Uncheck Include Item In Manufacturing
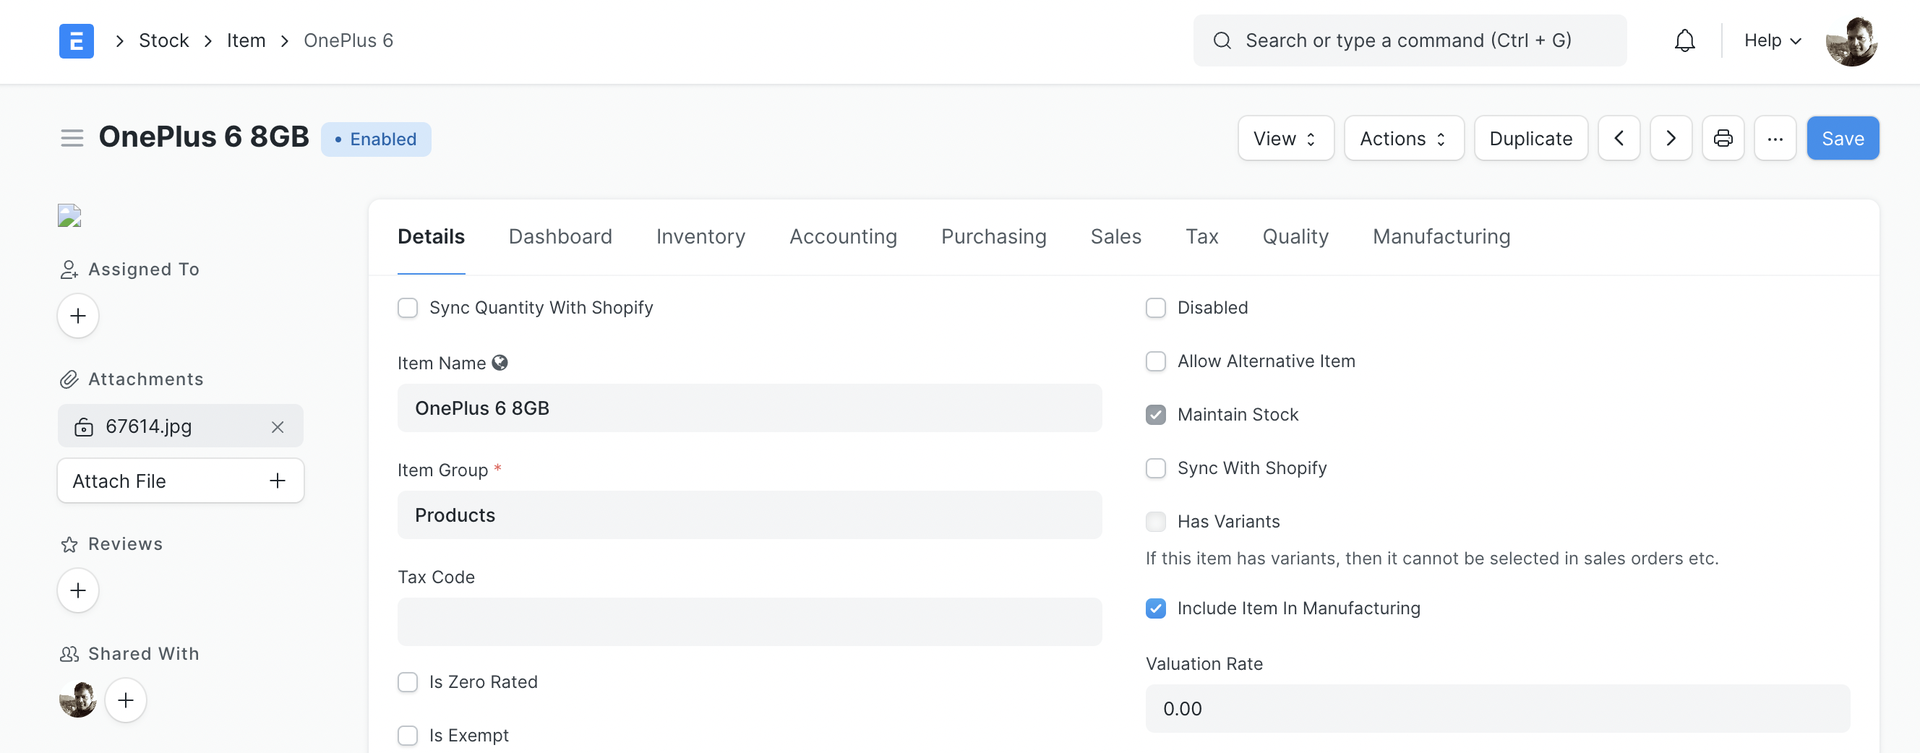Image resolution: width=1920 pixels, height=753 pixels. point(1156,608)
